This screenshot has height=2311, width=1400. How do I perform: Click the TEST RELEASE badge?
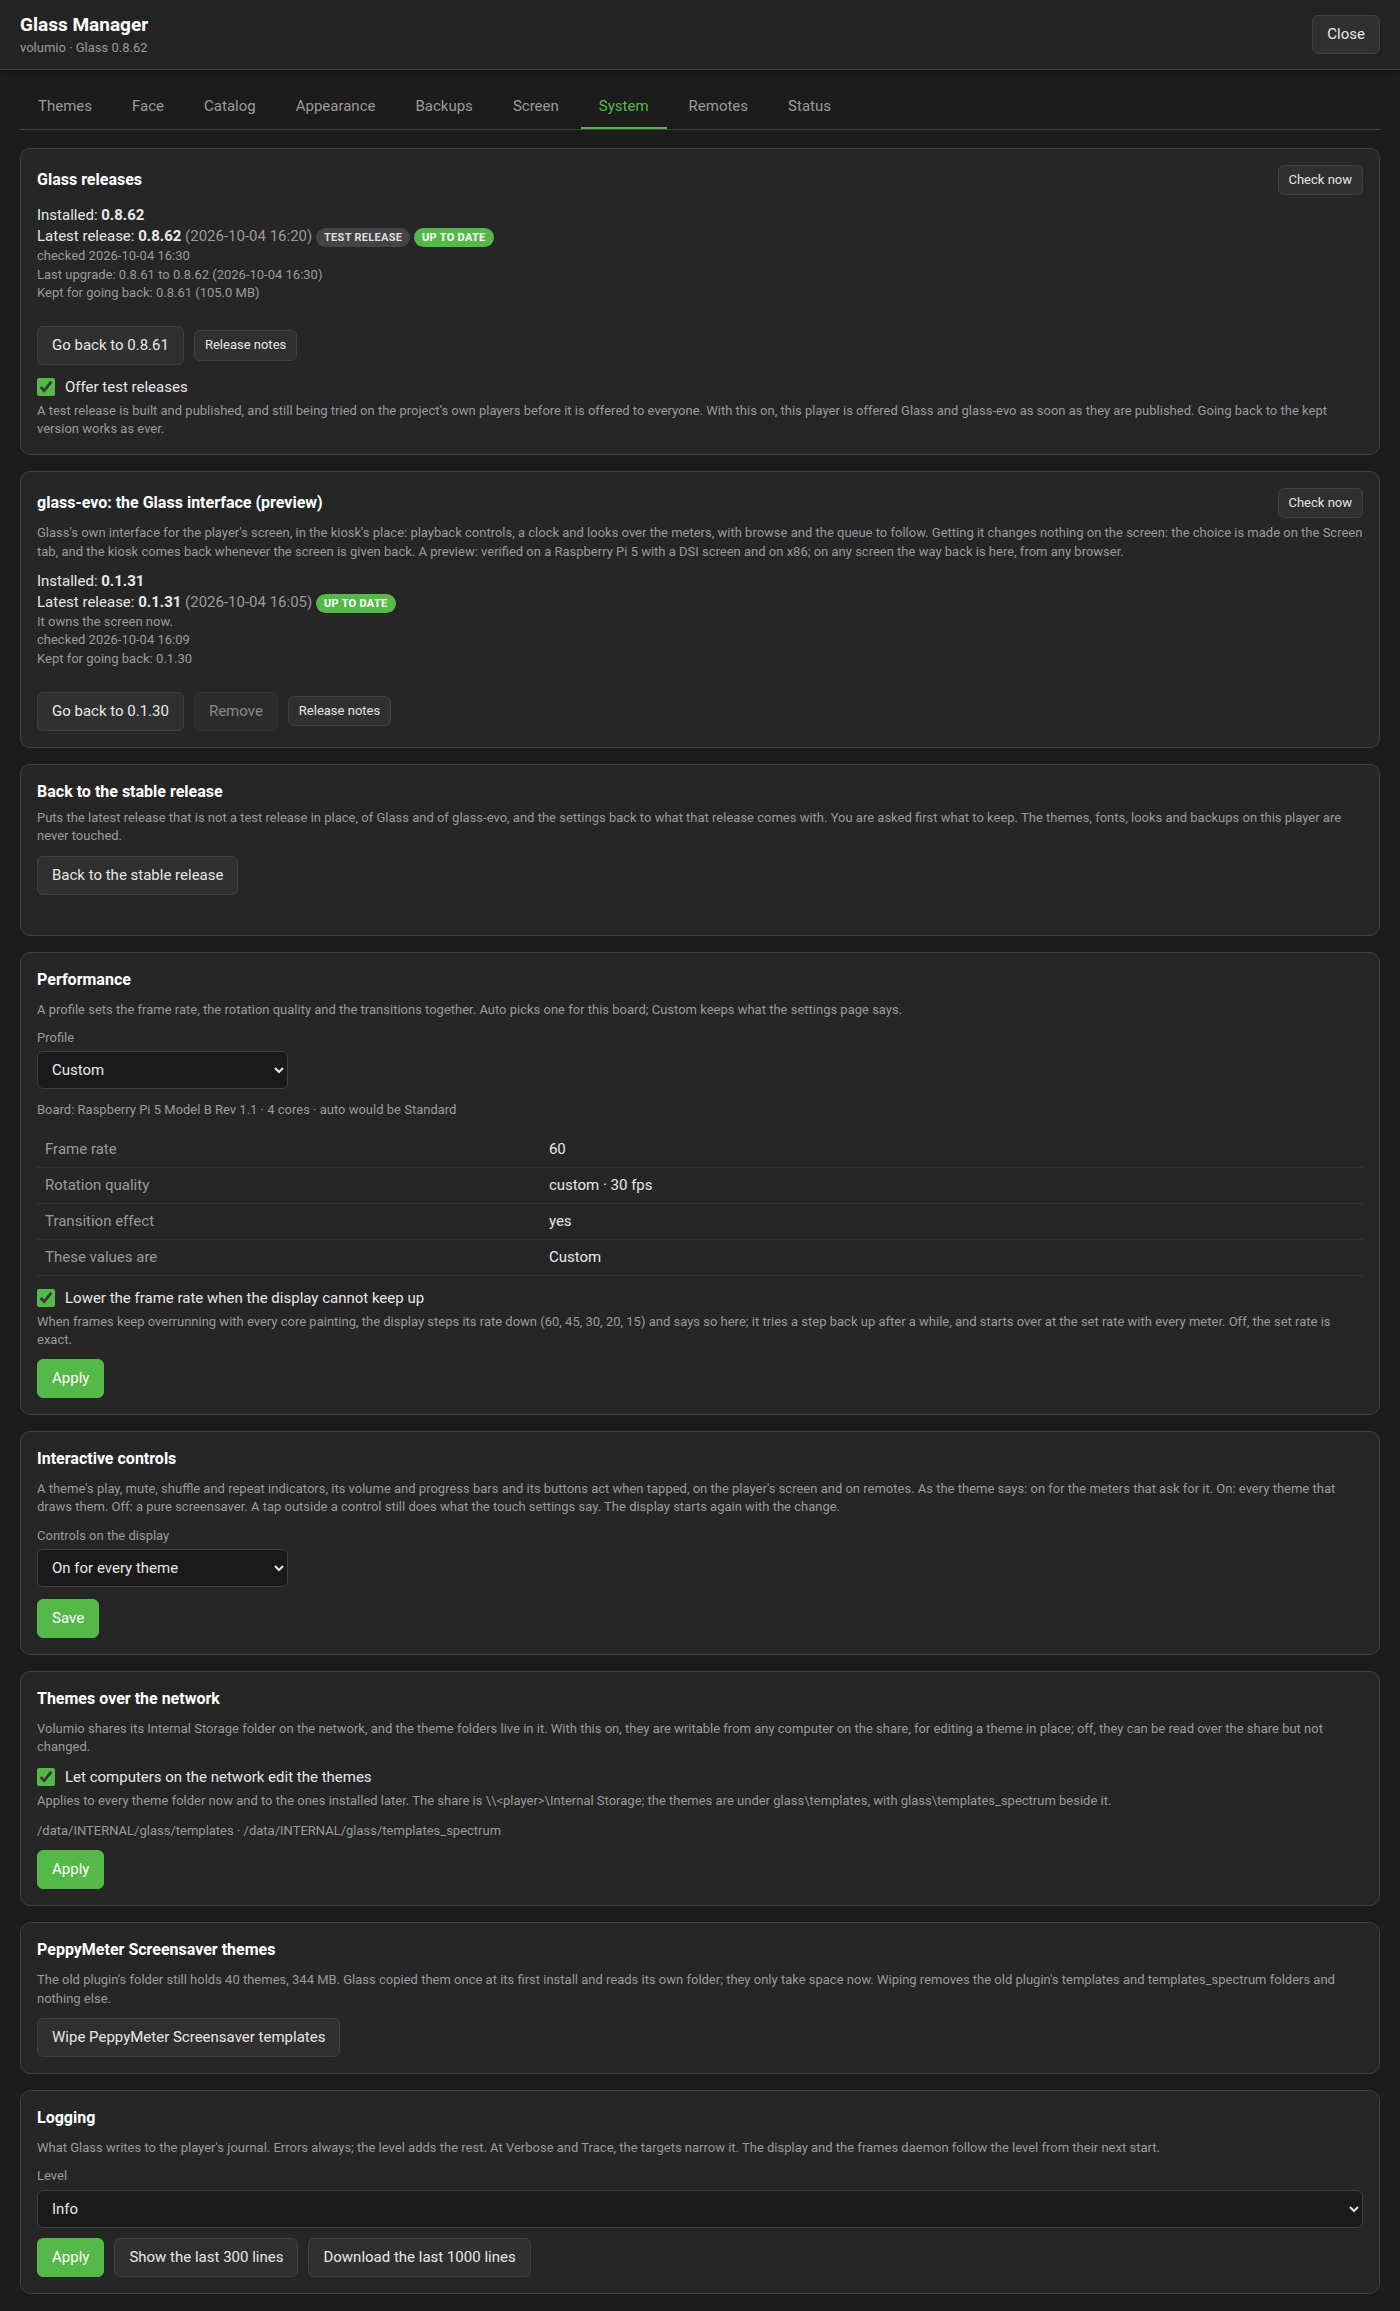pos(363,237)
